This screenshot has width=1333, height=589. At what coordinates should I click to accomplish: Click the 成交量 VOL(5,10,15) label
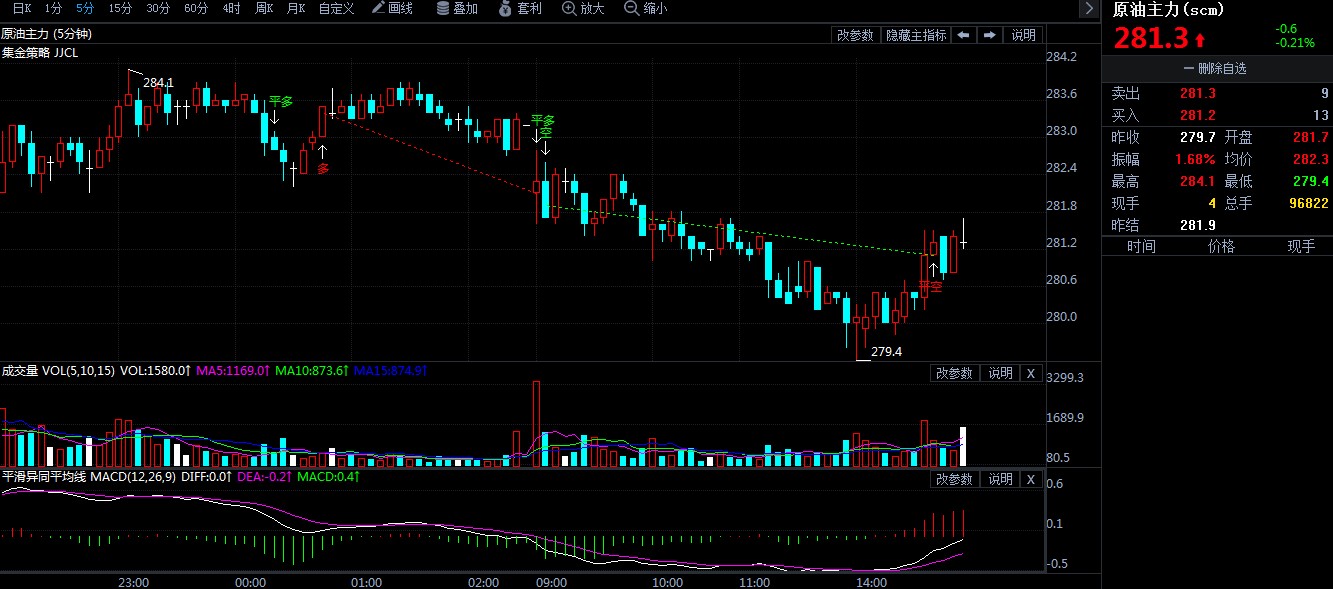[x=58, y=371]
